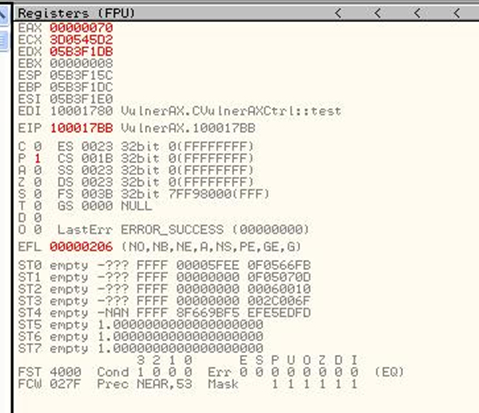
Task: Select SS segment value 0023
Action: click(x=97, y=170)
